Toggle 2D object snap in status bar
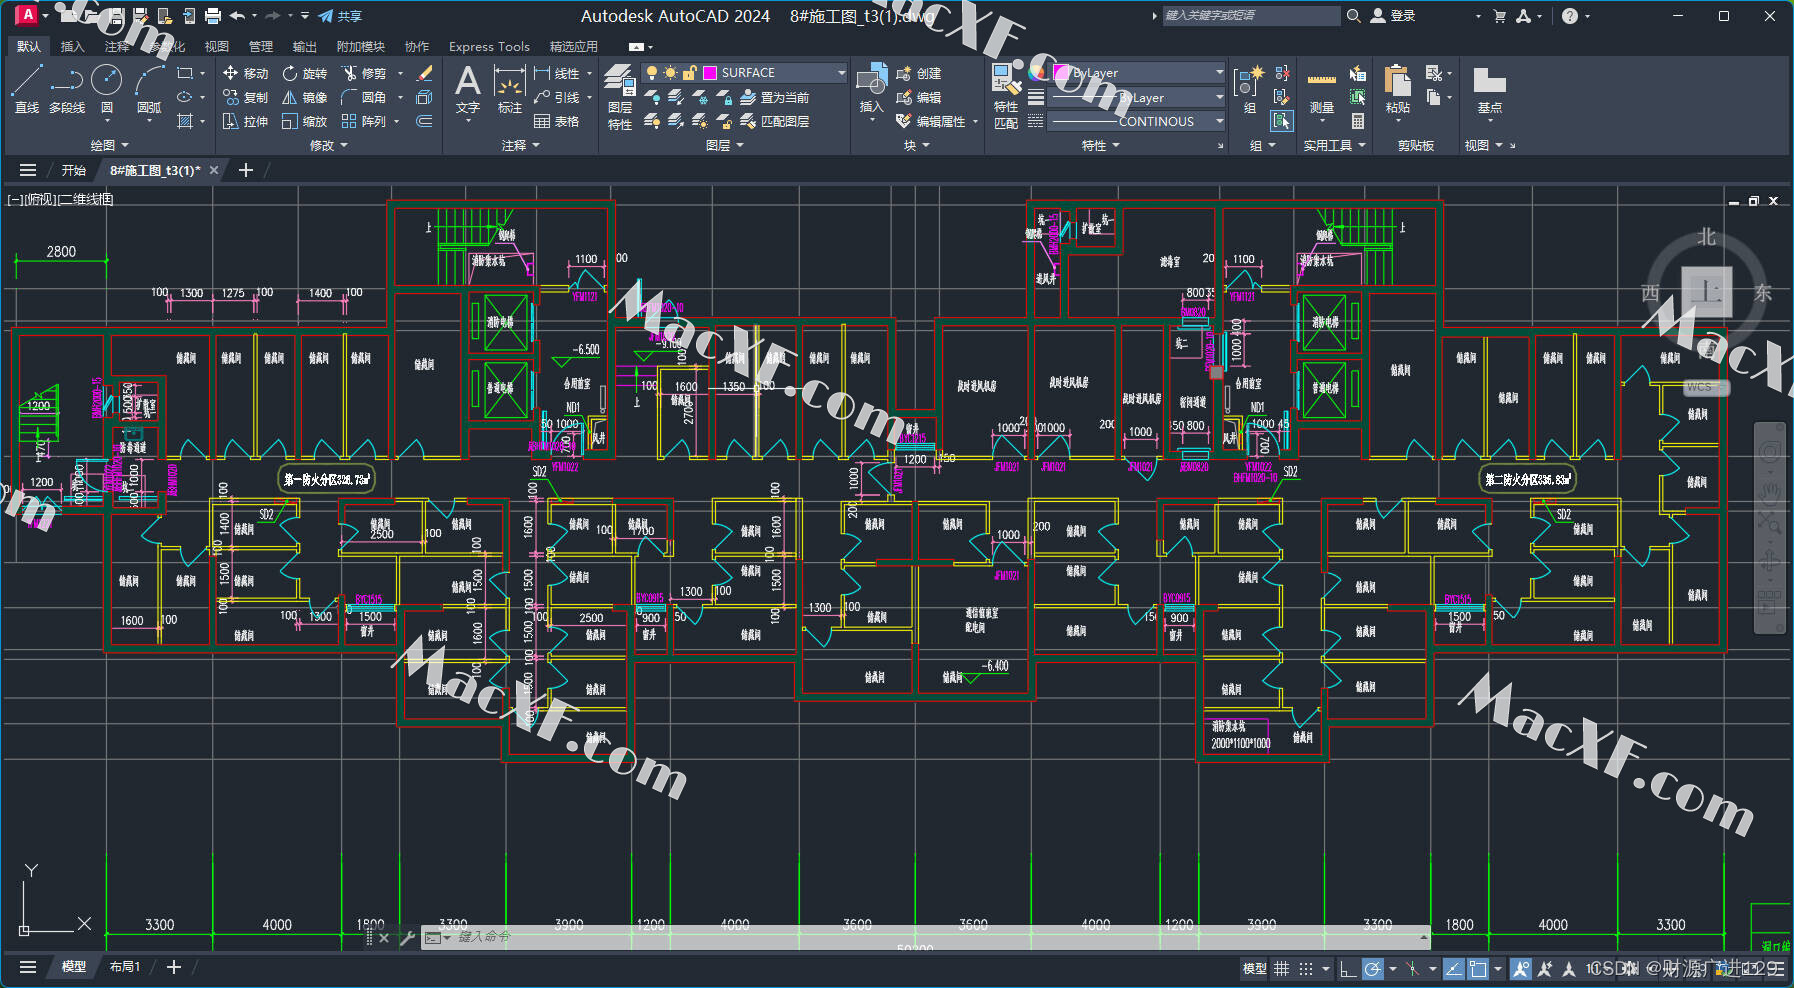This screenshot has height=988, width=1794. pyautogui.click(x=1478, y=968)
